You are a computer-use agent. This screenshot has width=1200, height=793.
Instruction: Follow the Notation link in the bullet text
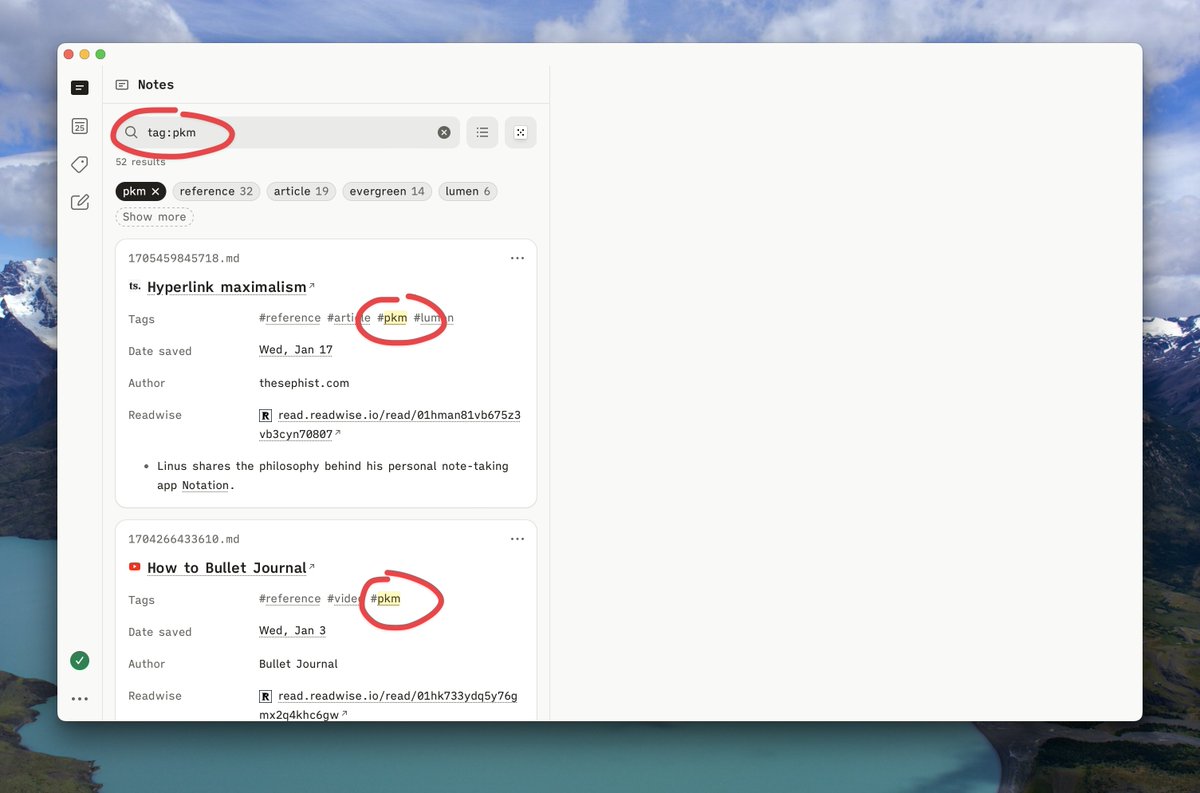pyautogui.click(x=205, y=485)
